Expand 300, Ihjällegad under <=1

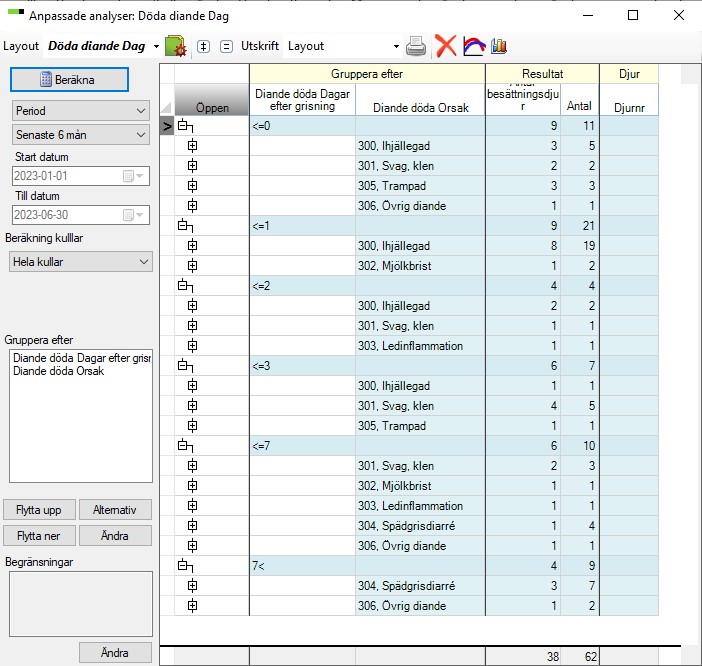pyautogui.click(x=193, y=246)
